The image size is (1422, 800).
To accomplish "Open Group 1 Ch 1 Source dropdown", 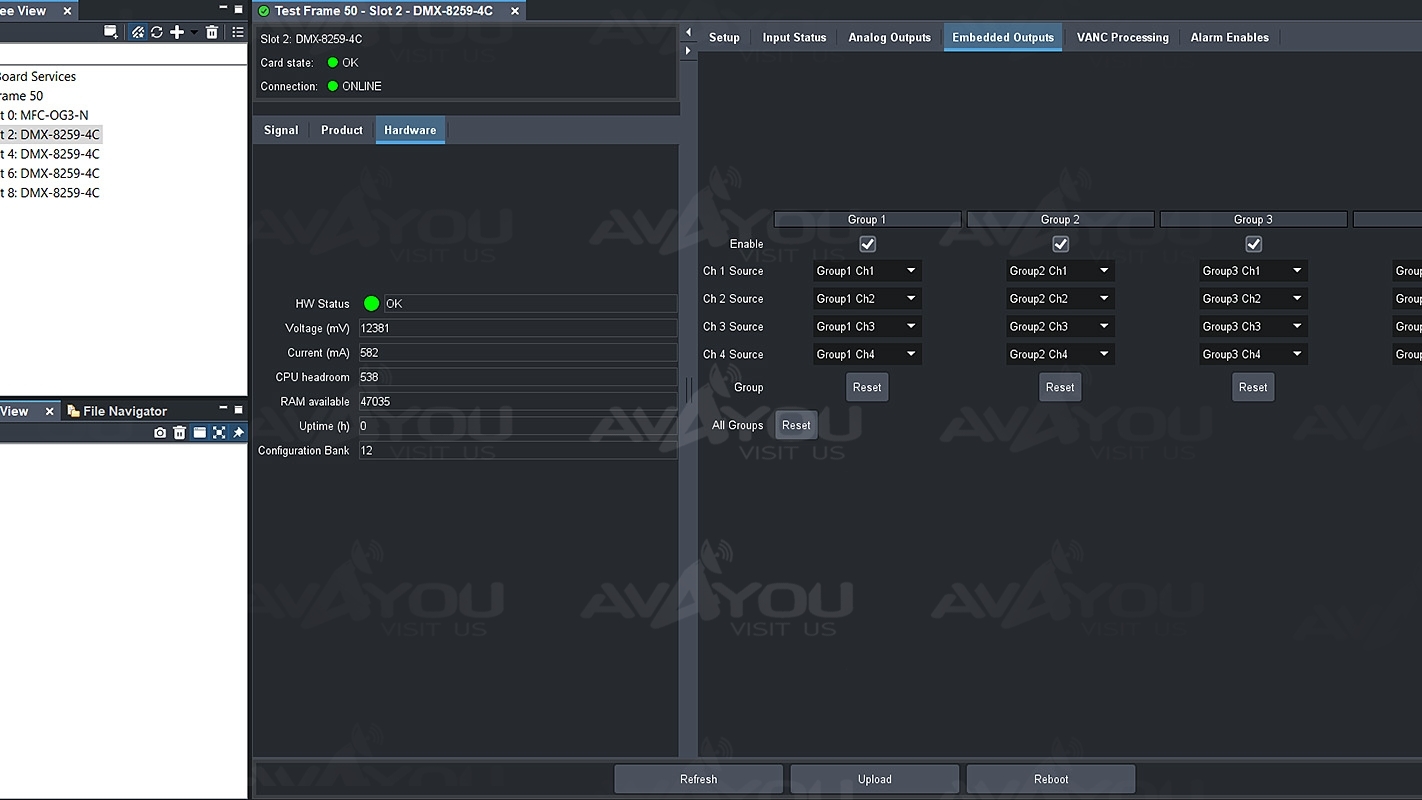I will pos(867,271).
